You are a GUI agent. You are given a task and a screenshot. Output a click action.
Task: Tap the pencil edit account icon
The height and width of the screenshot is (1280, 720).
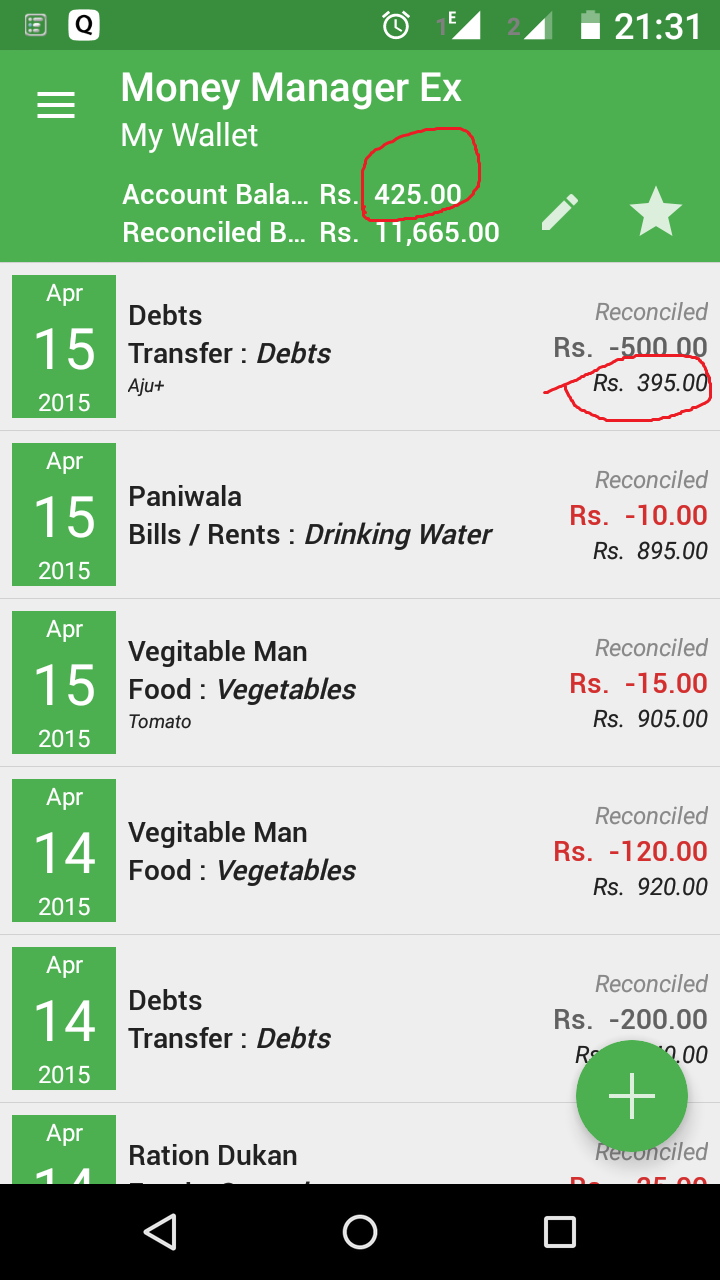pos(560,213)
